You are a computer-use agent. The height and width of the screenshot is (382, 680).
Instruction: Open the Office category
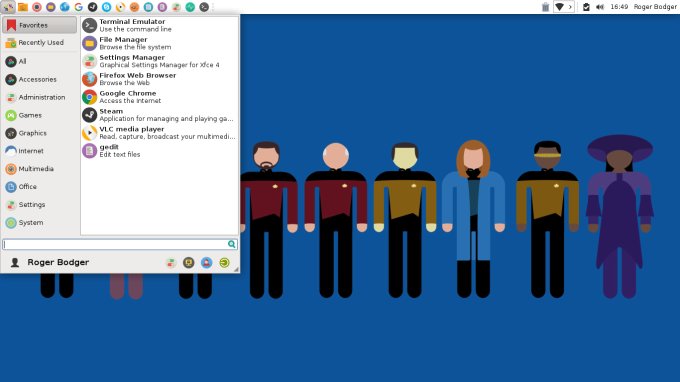[39, 186]
